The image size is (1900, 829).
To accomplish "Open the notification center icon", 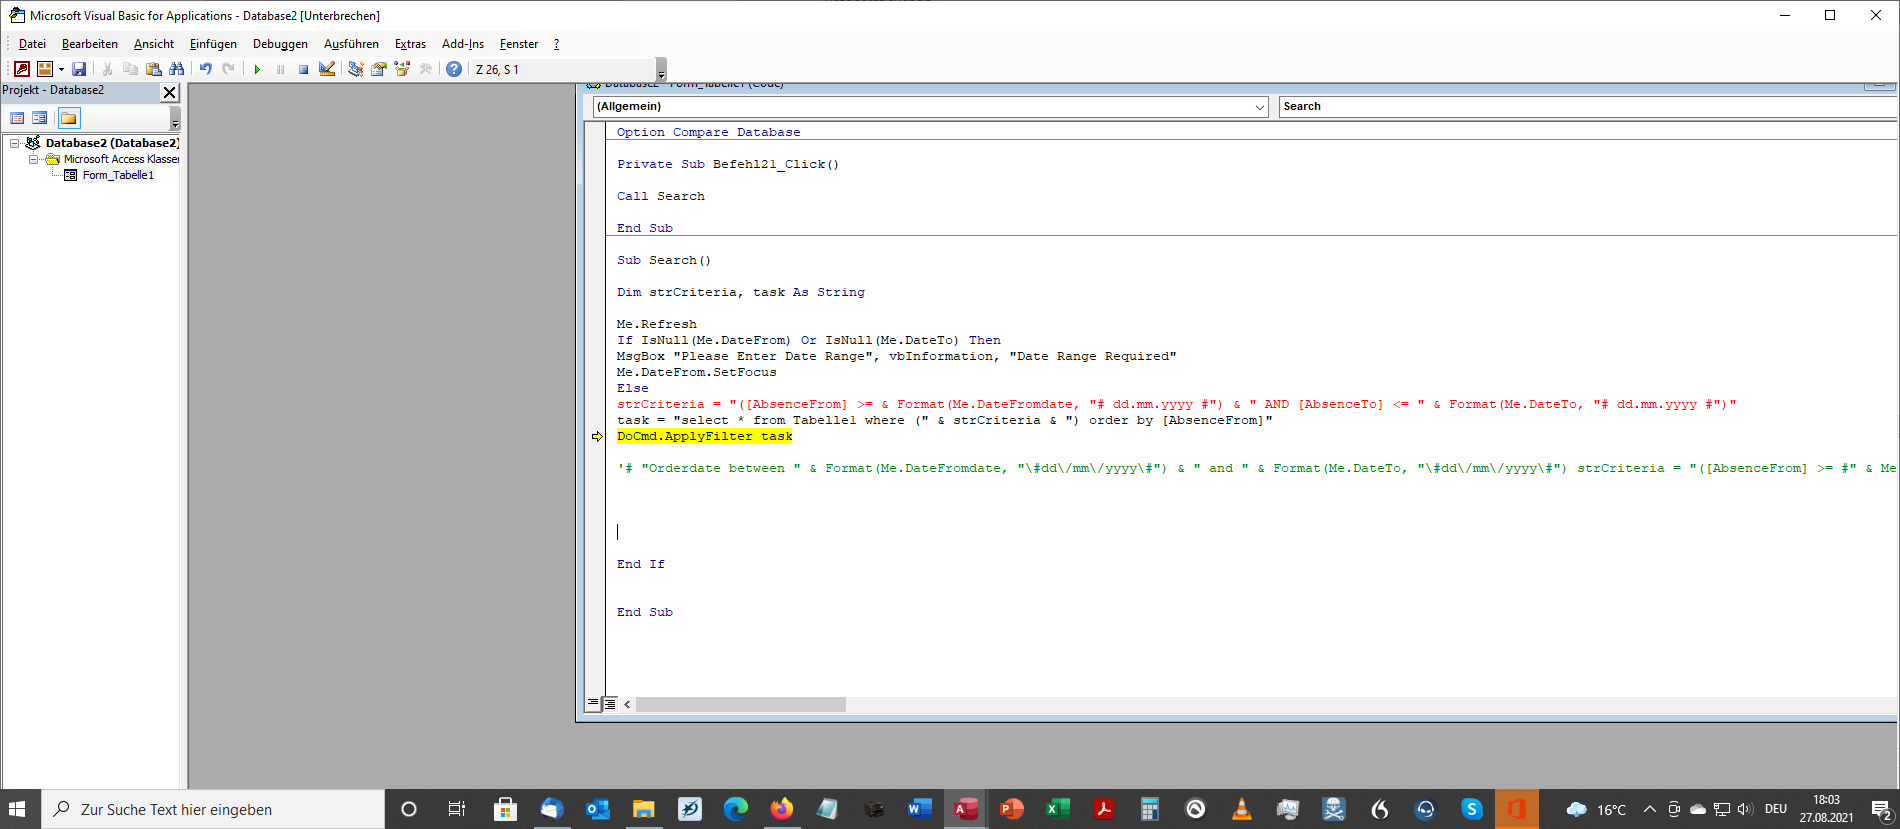I will (1881, 809).
